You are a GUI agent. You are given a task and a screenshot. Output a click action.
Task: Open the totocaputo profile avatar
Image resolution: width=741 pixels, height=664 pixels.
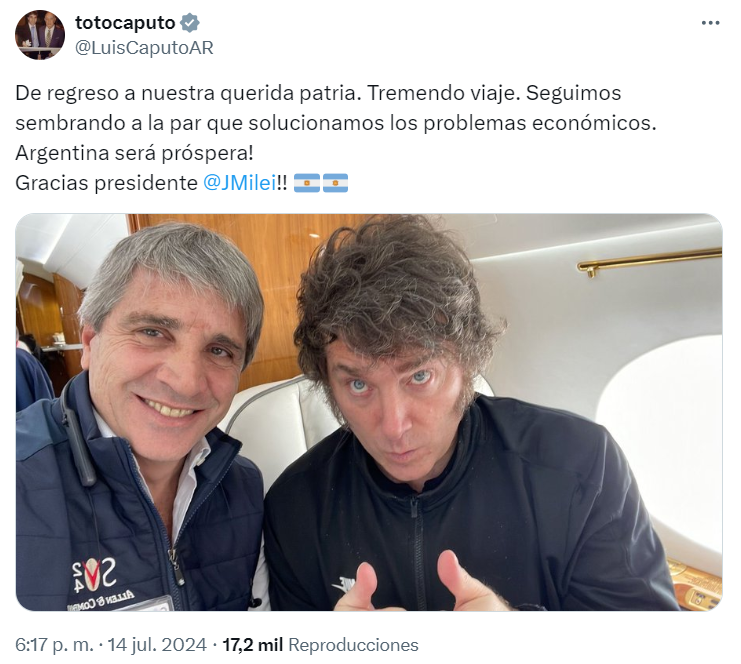[40, 34]
